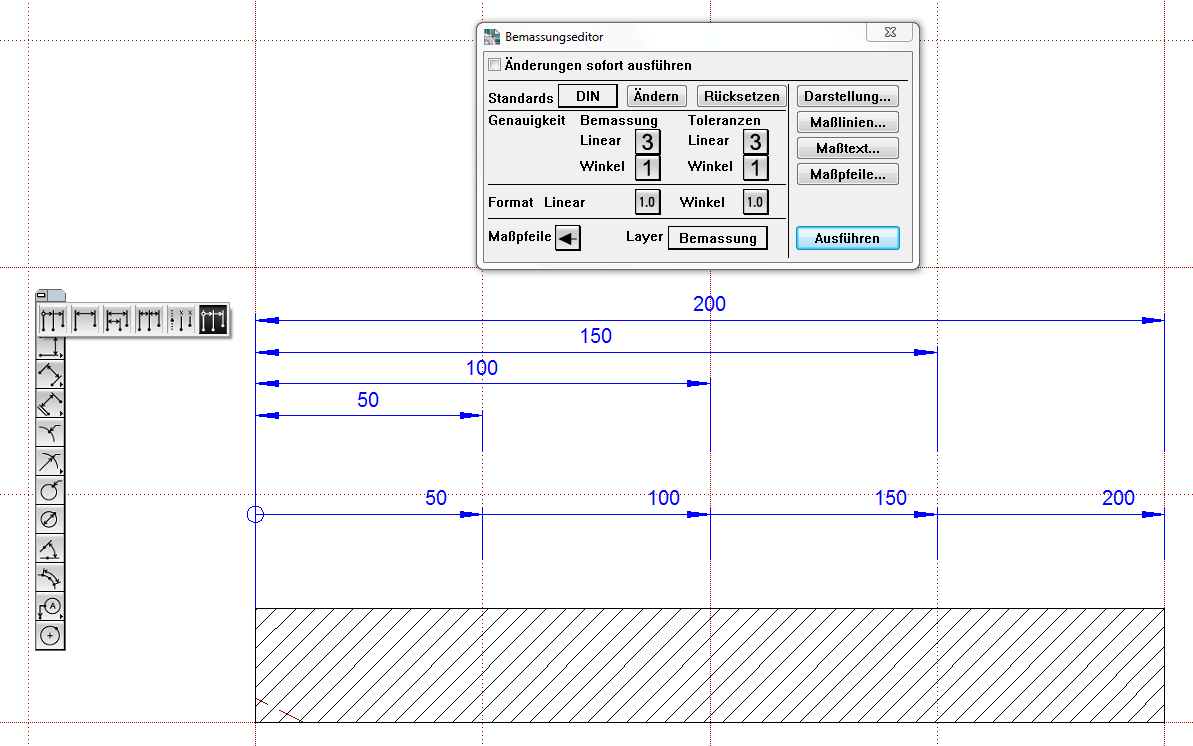The width and height of the screenshot is (1193, 746).
Task: Select the vertical dimension tool
Action: (x=50, y=349)
